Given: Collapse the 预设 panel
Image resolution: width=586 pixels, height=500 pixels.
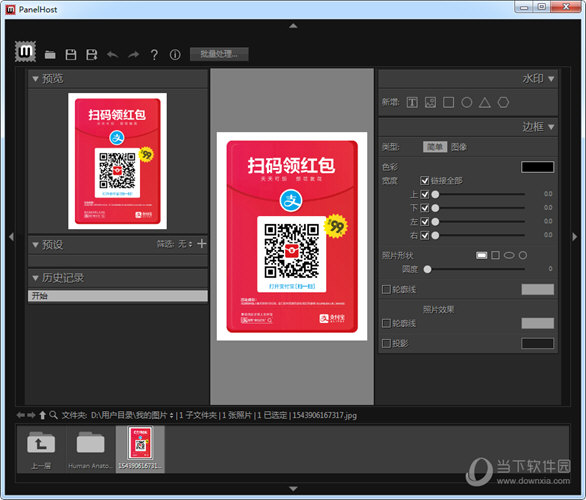Looking at the screenshot, I should (x=36, y=245).
